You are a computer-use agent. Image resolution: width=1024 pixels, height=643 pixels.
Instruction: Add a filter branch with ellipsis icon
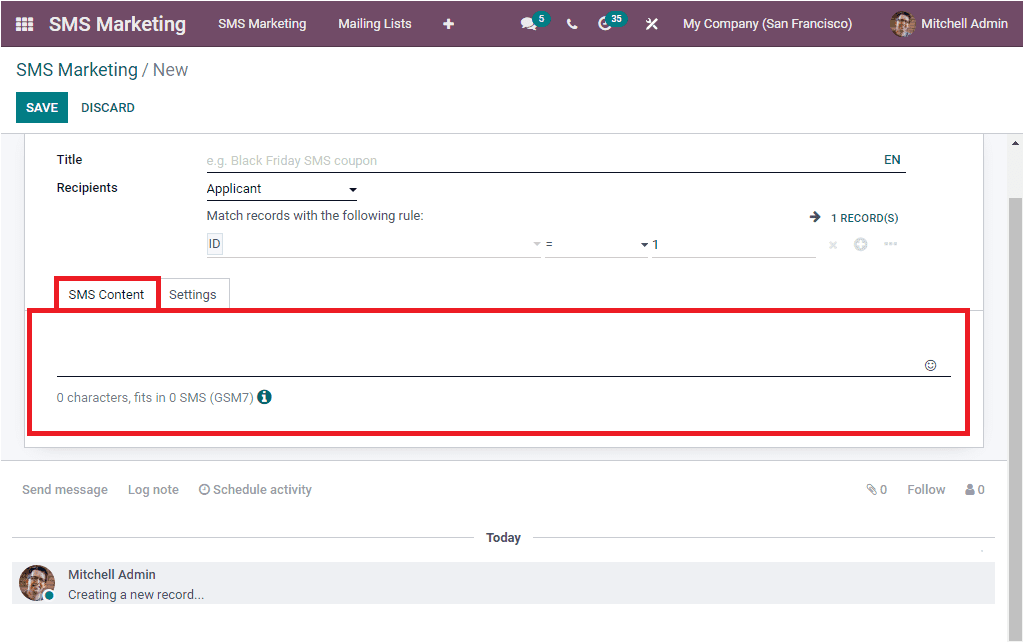[891, 244]
